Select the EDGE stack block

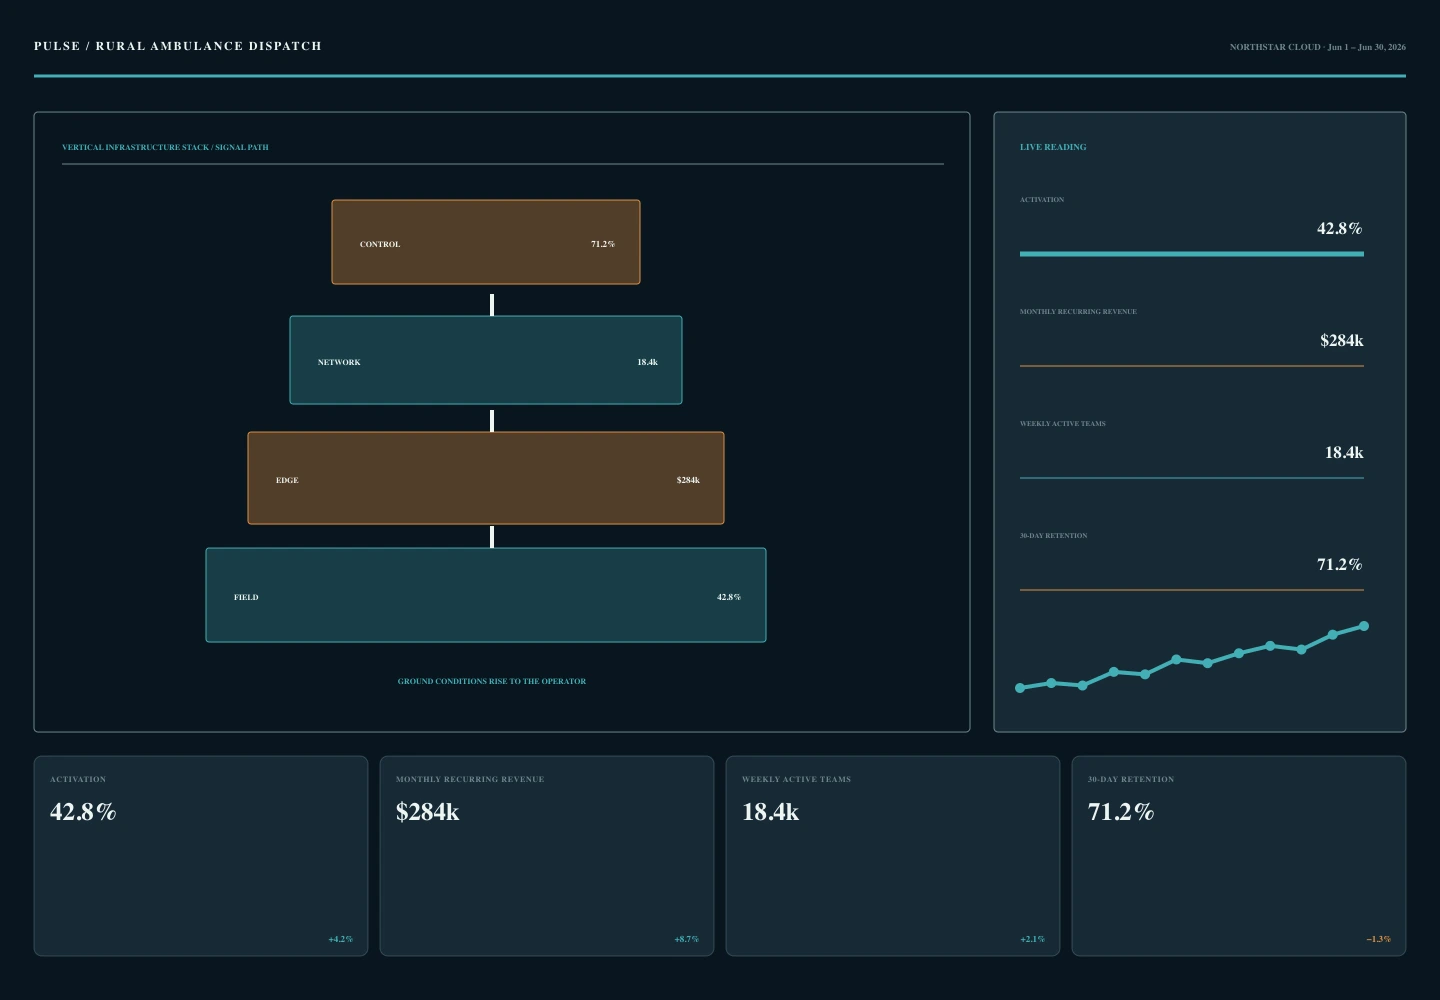(486, 478)
